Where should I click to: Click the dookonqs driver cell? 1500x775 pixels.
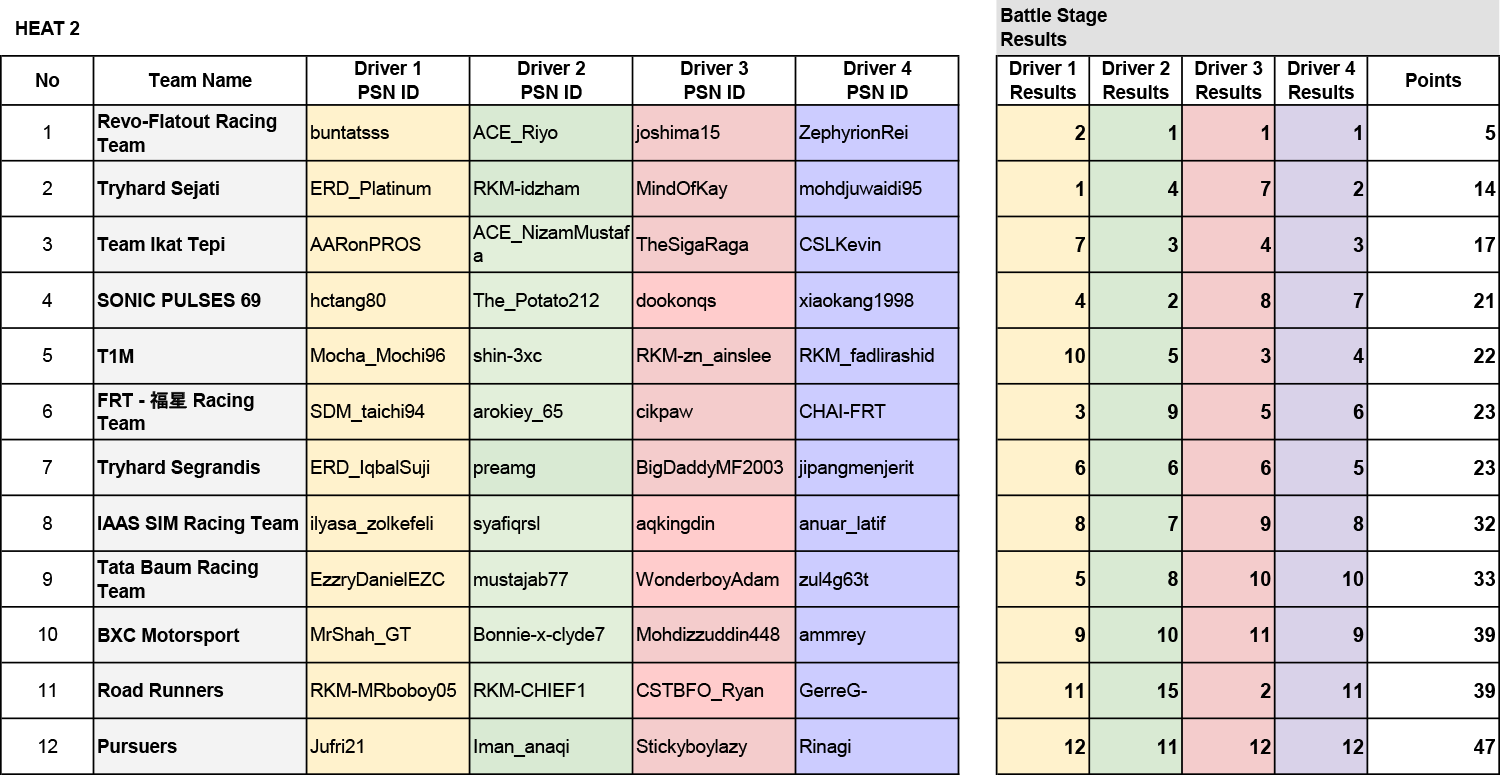coord(714,301)
